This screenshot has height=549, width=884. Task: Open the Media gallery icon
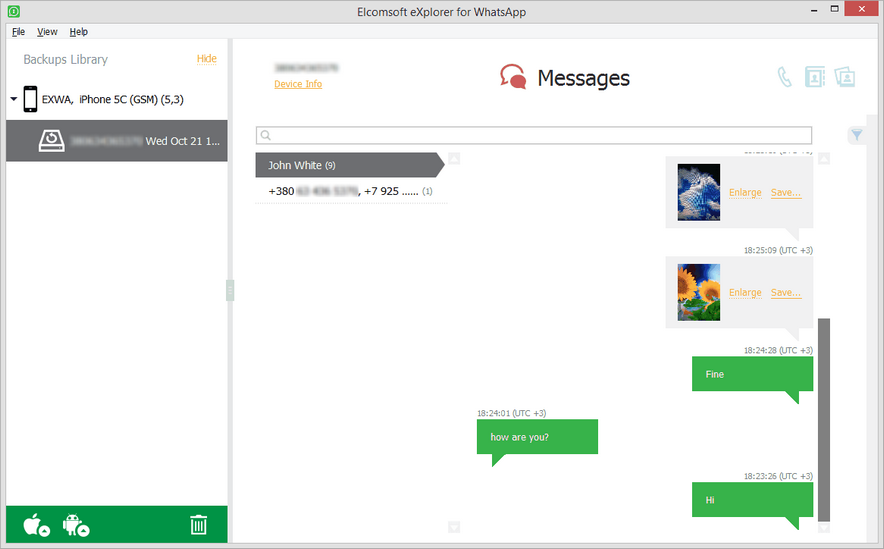pos(845,77)
